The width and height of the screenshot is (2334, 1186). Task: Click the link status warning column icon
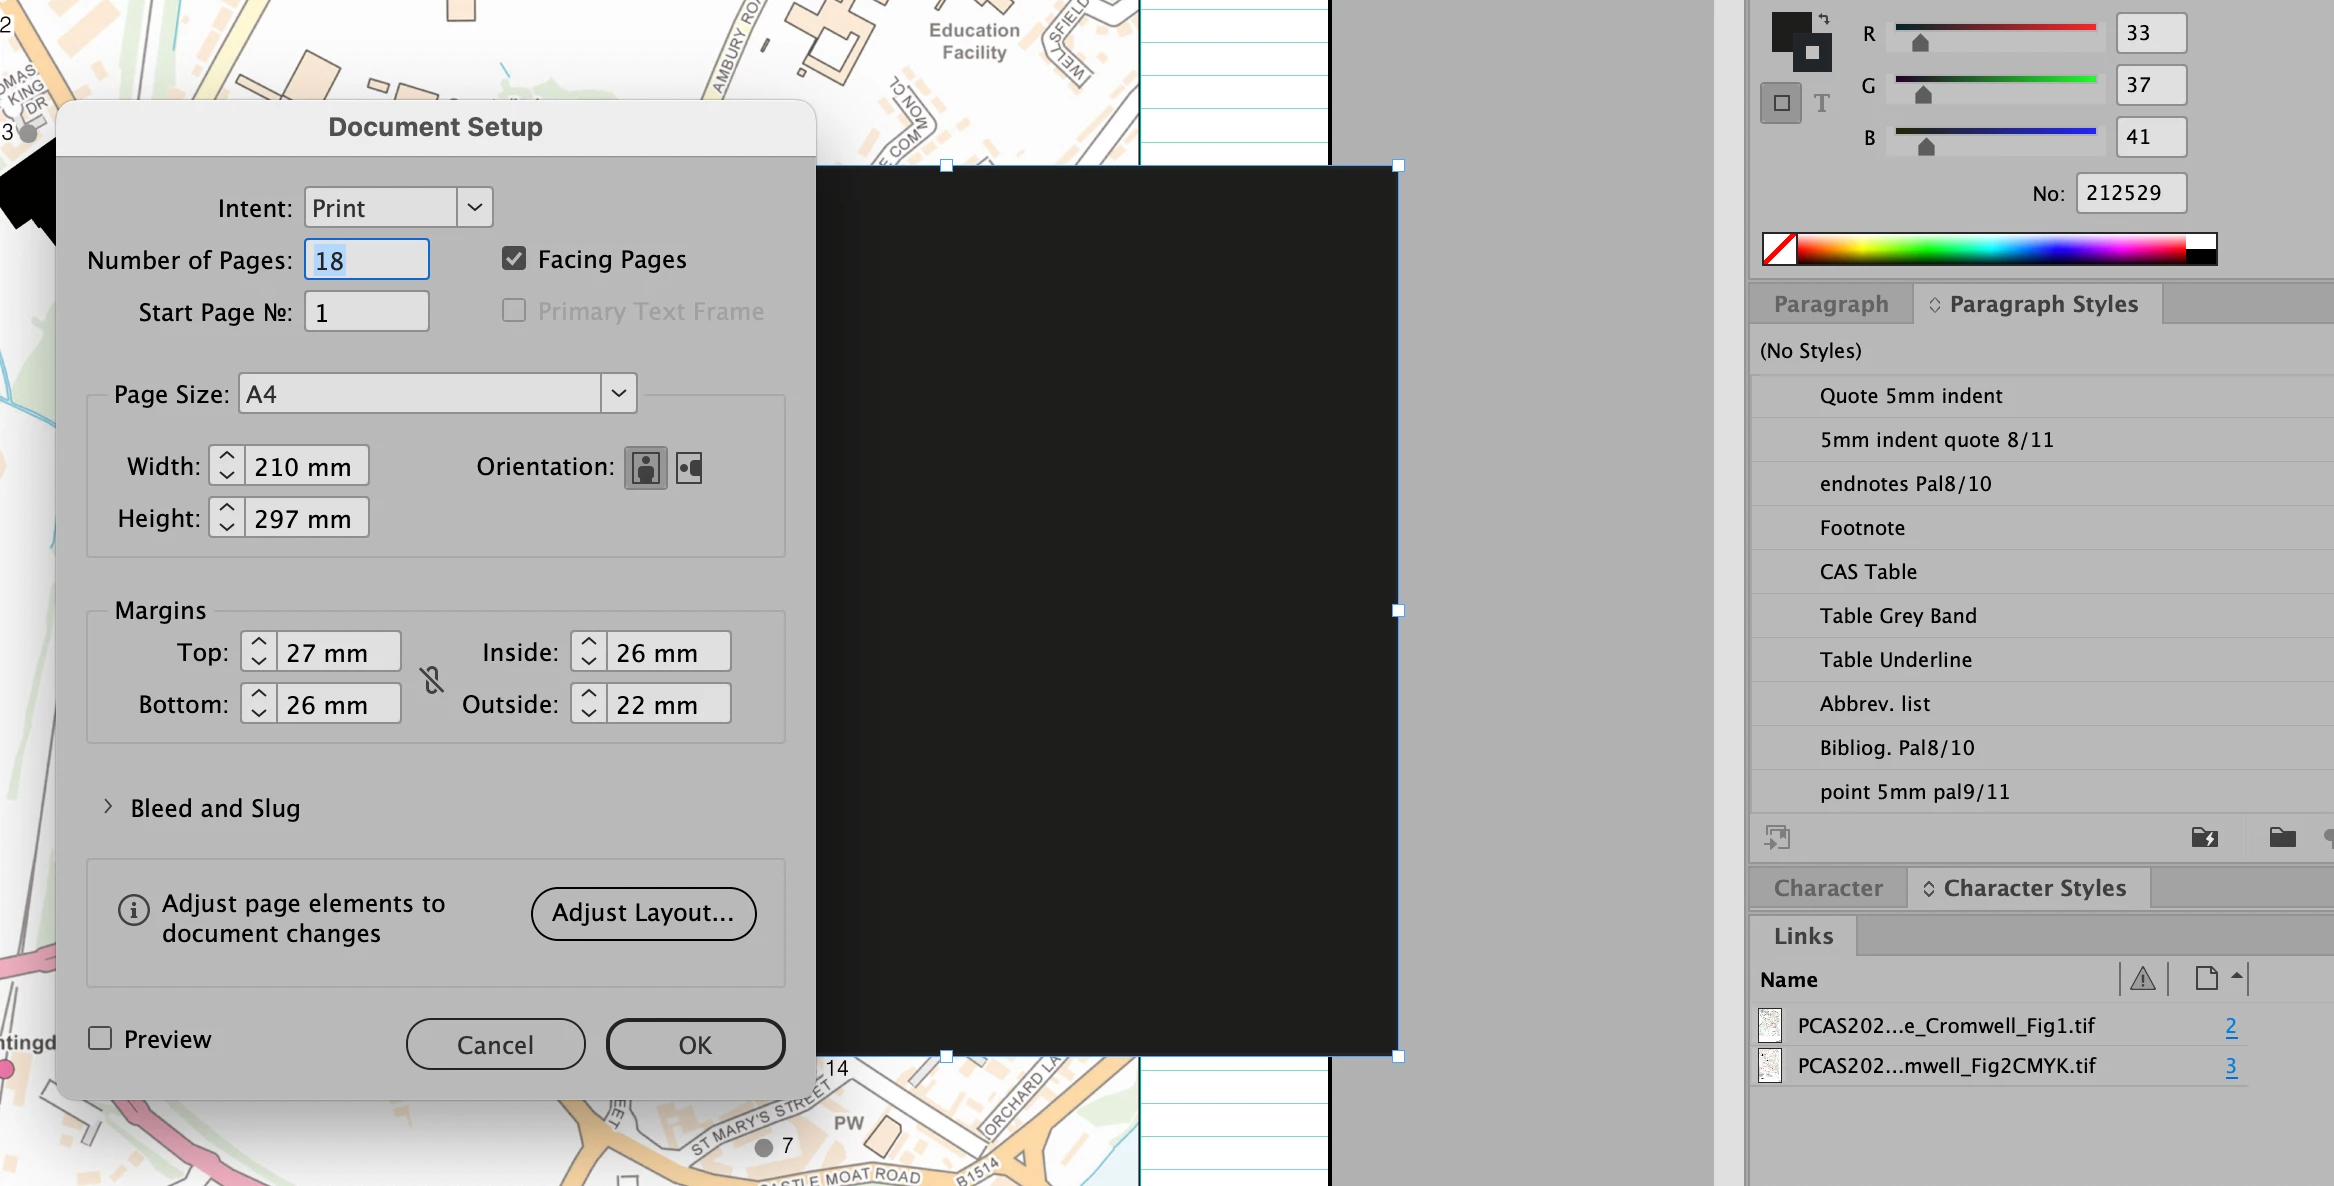(x=2142, y=979)
